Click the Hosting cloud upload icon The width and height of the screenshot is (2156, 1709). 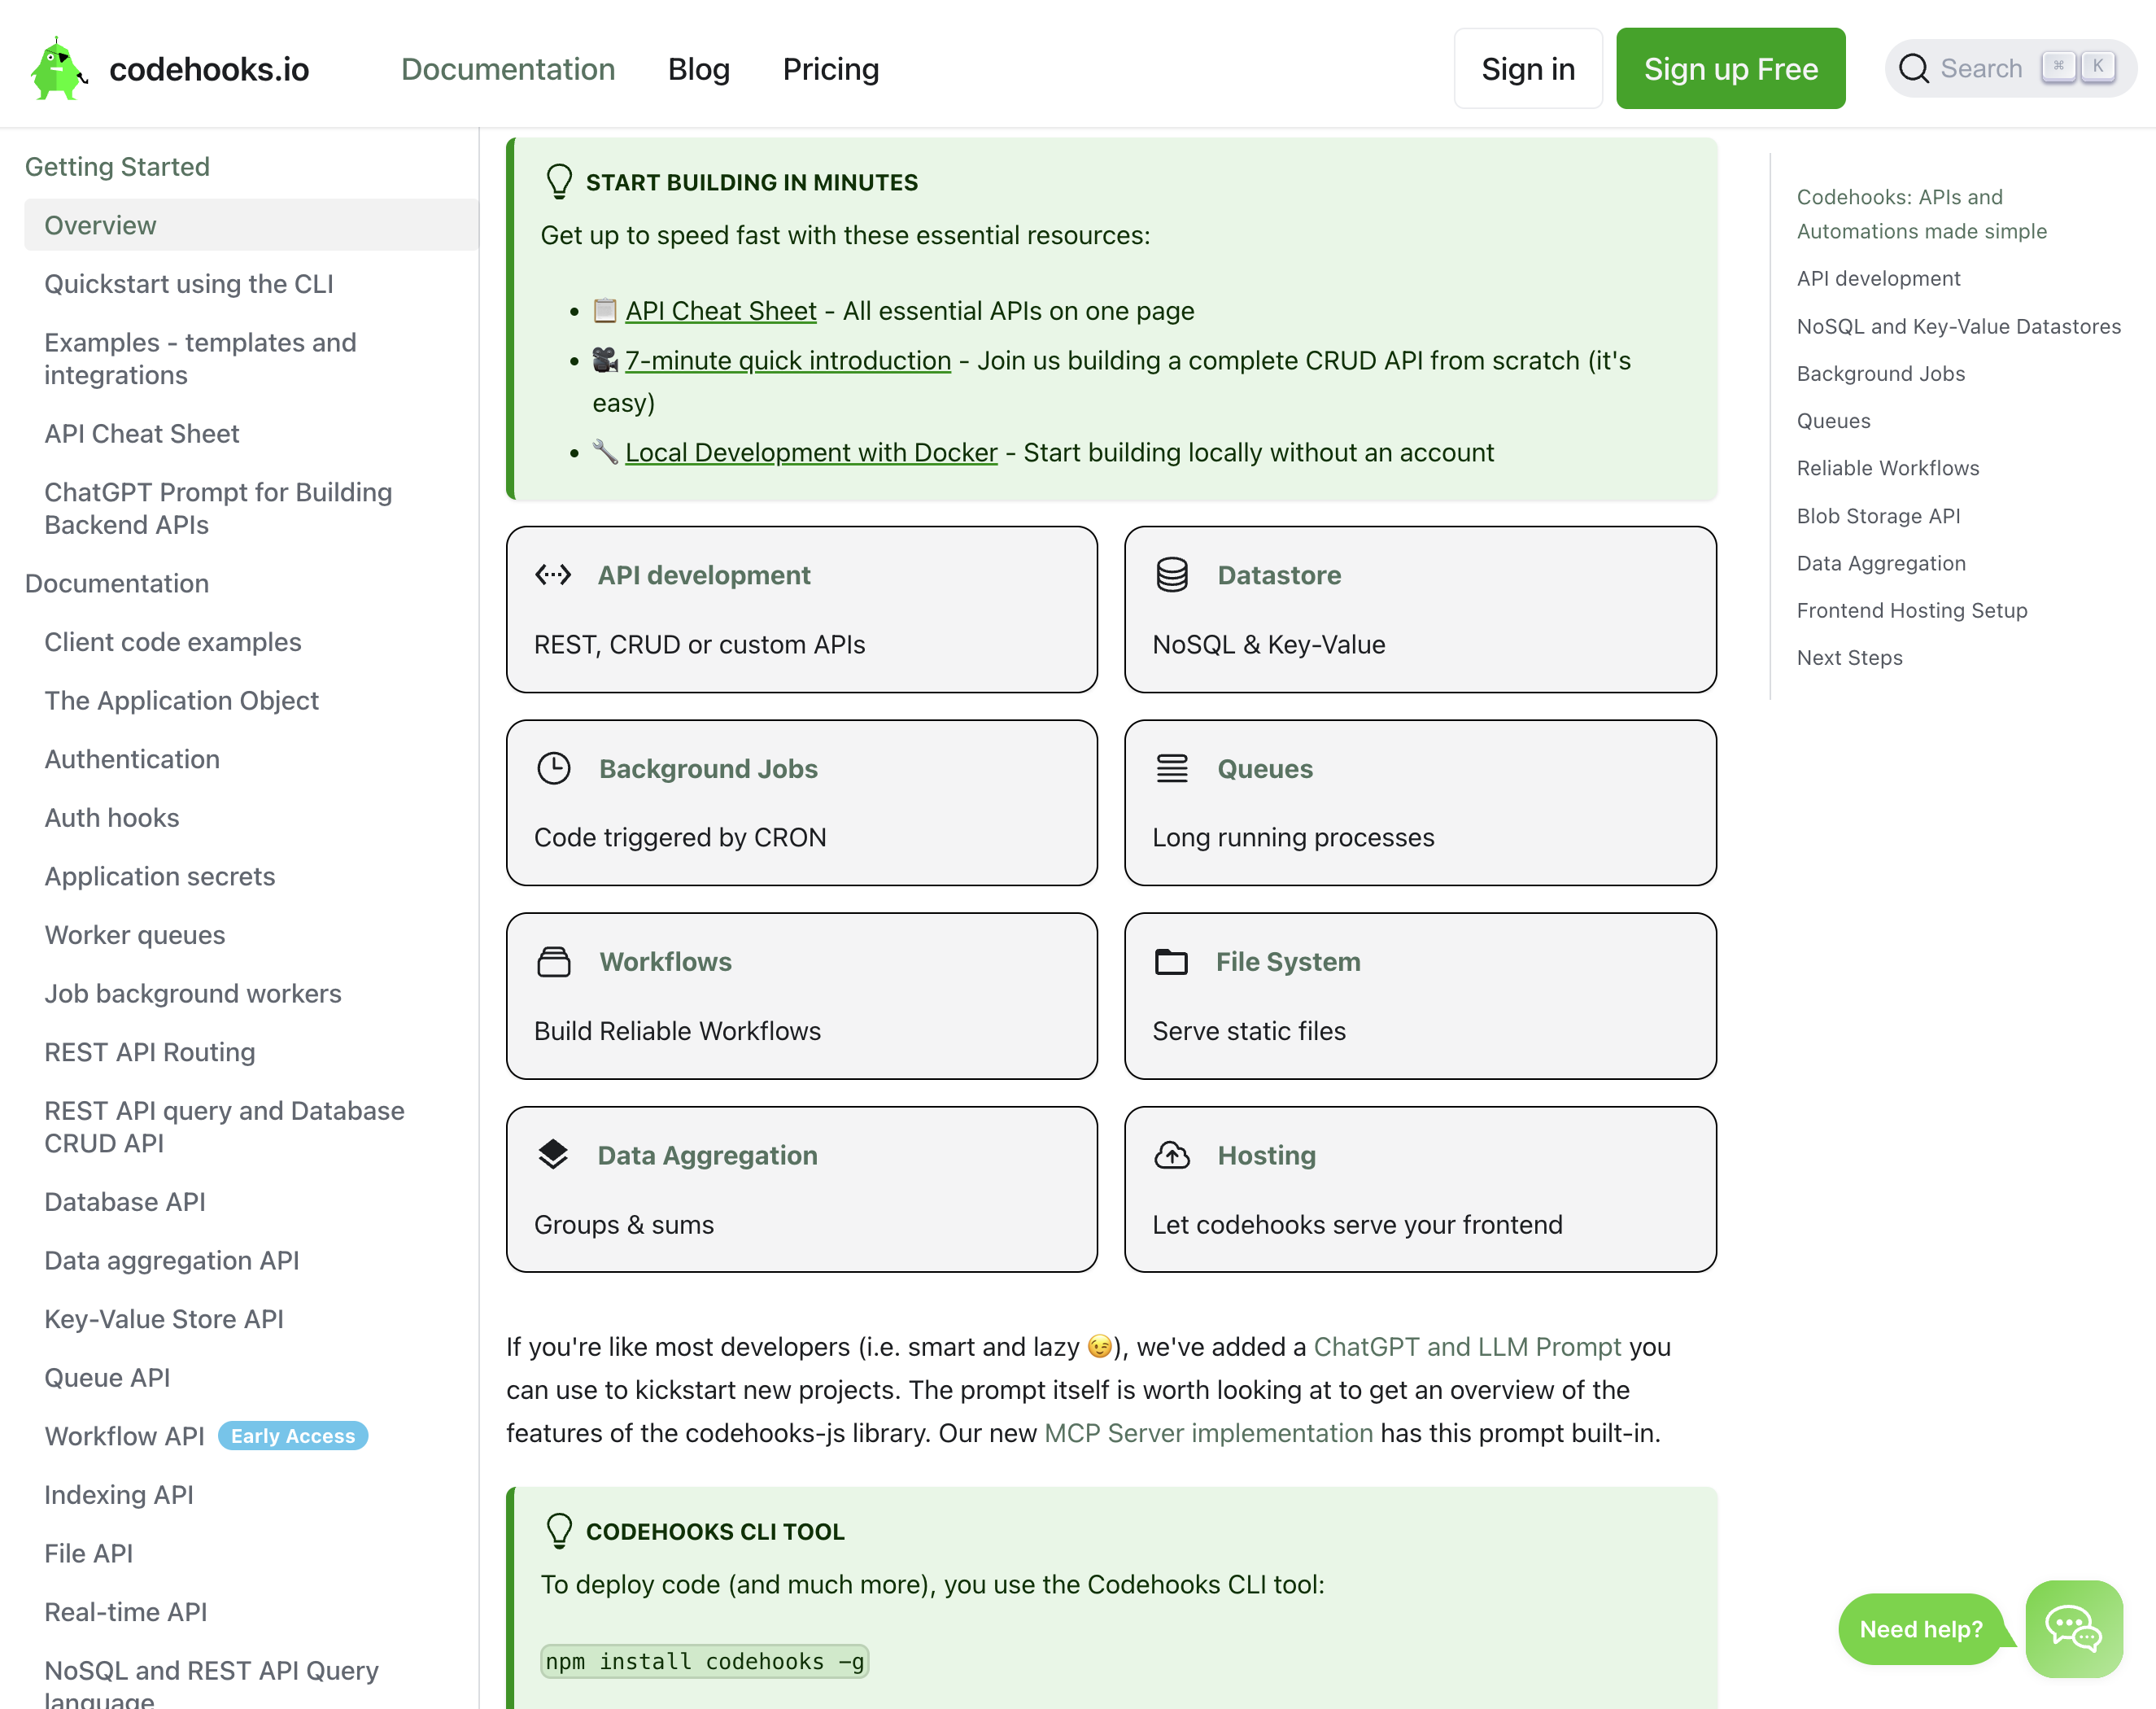pos(1172,1155)
